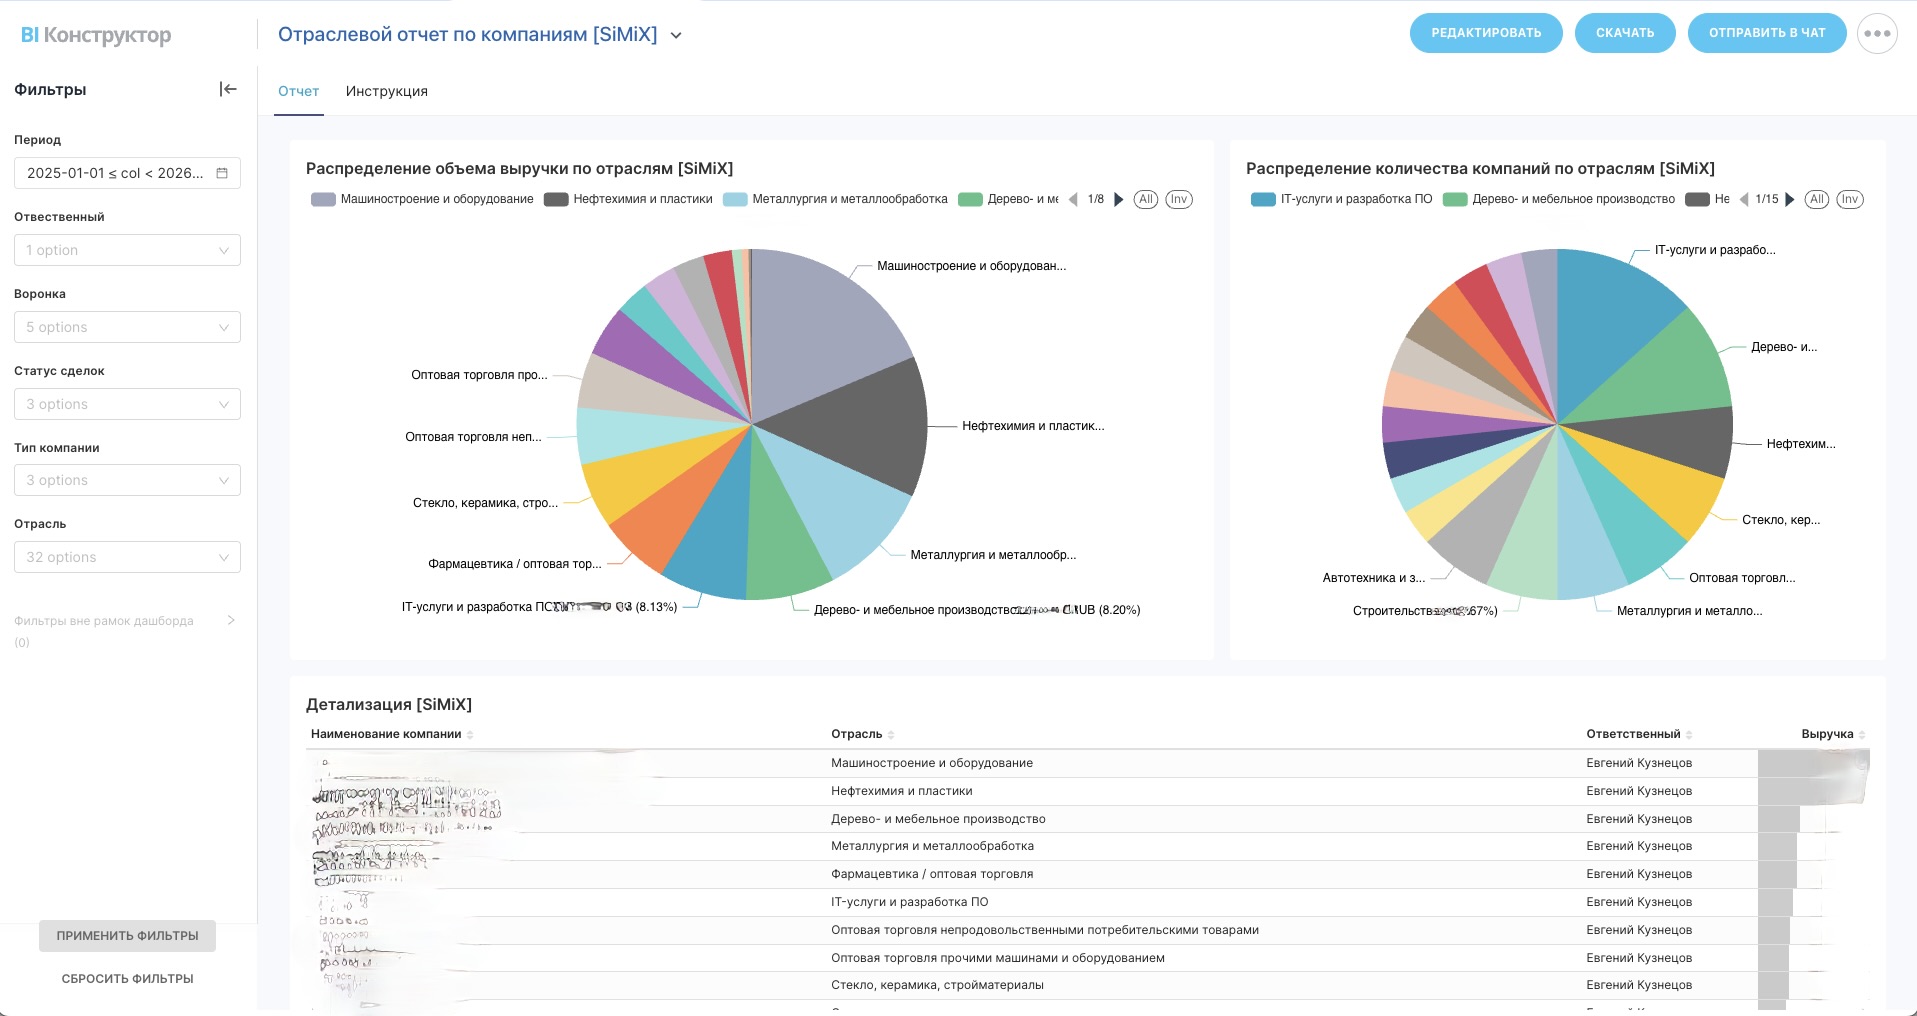1917x1016 pixels.
Task: Open the Воронка filter dropdown
Action: tap(127, 327)
